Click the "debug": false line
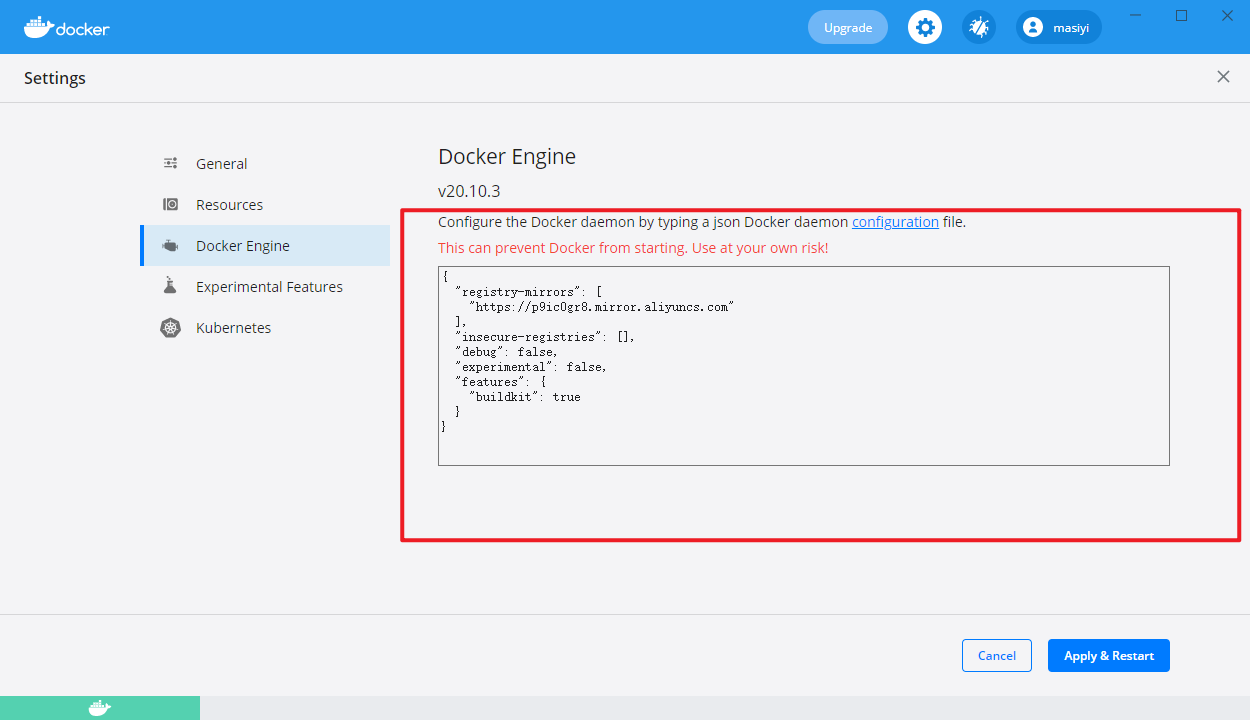The image size is (1250, 720). 506,352
